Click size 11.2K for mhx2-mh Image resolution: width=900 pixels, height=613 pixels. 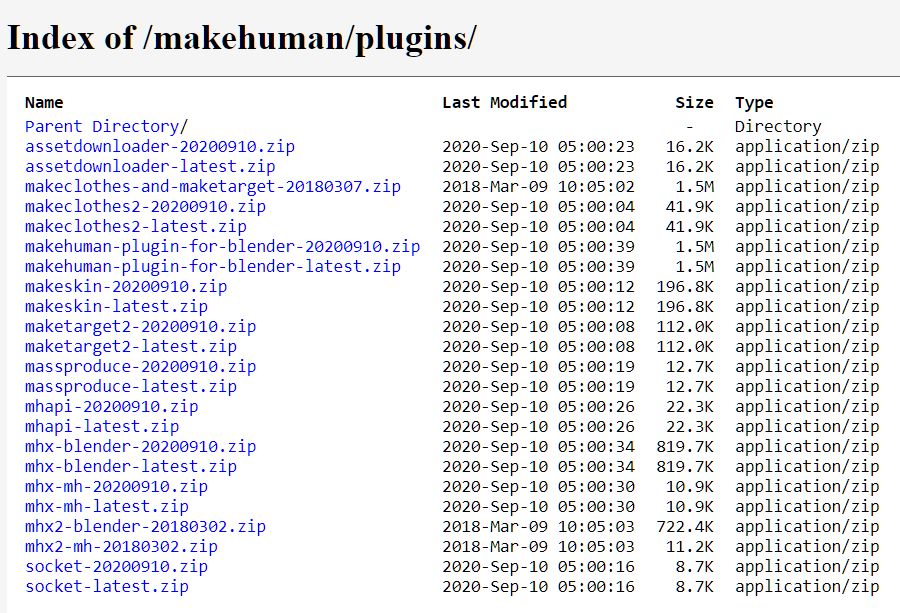click(689, 547)
